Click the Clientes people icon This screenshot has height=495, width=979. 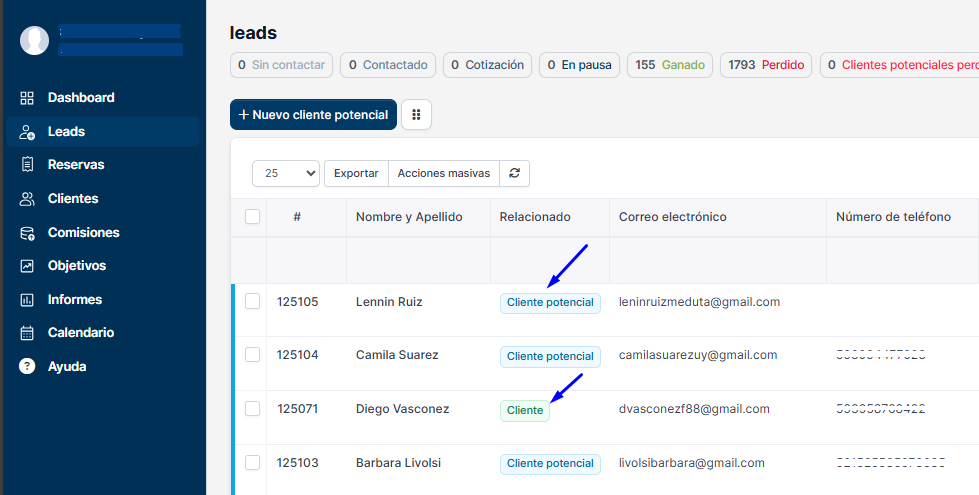pos(28,199)
